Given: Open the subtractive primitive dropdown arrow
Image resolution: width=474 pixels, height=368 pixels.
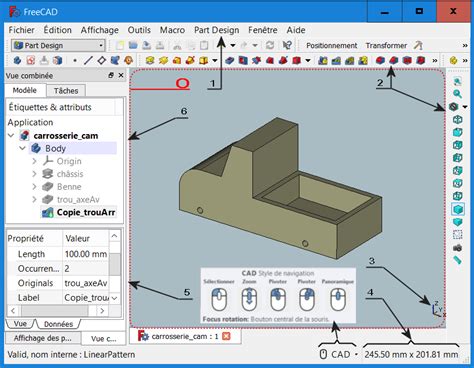Looking at the screenshot, I should [308, 61].
